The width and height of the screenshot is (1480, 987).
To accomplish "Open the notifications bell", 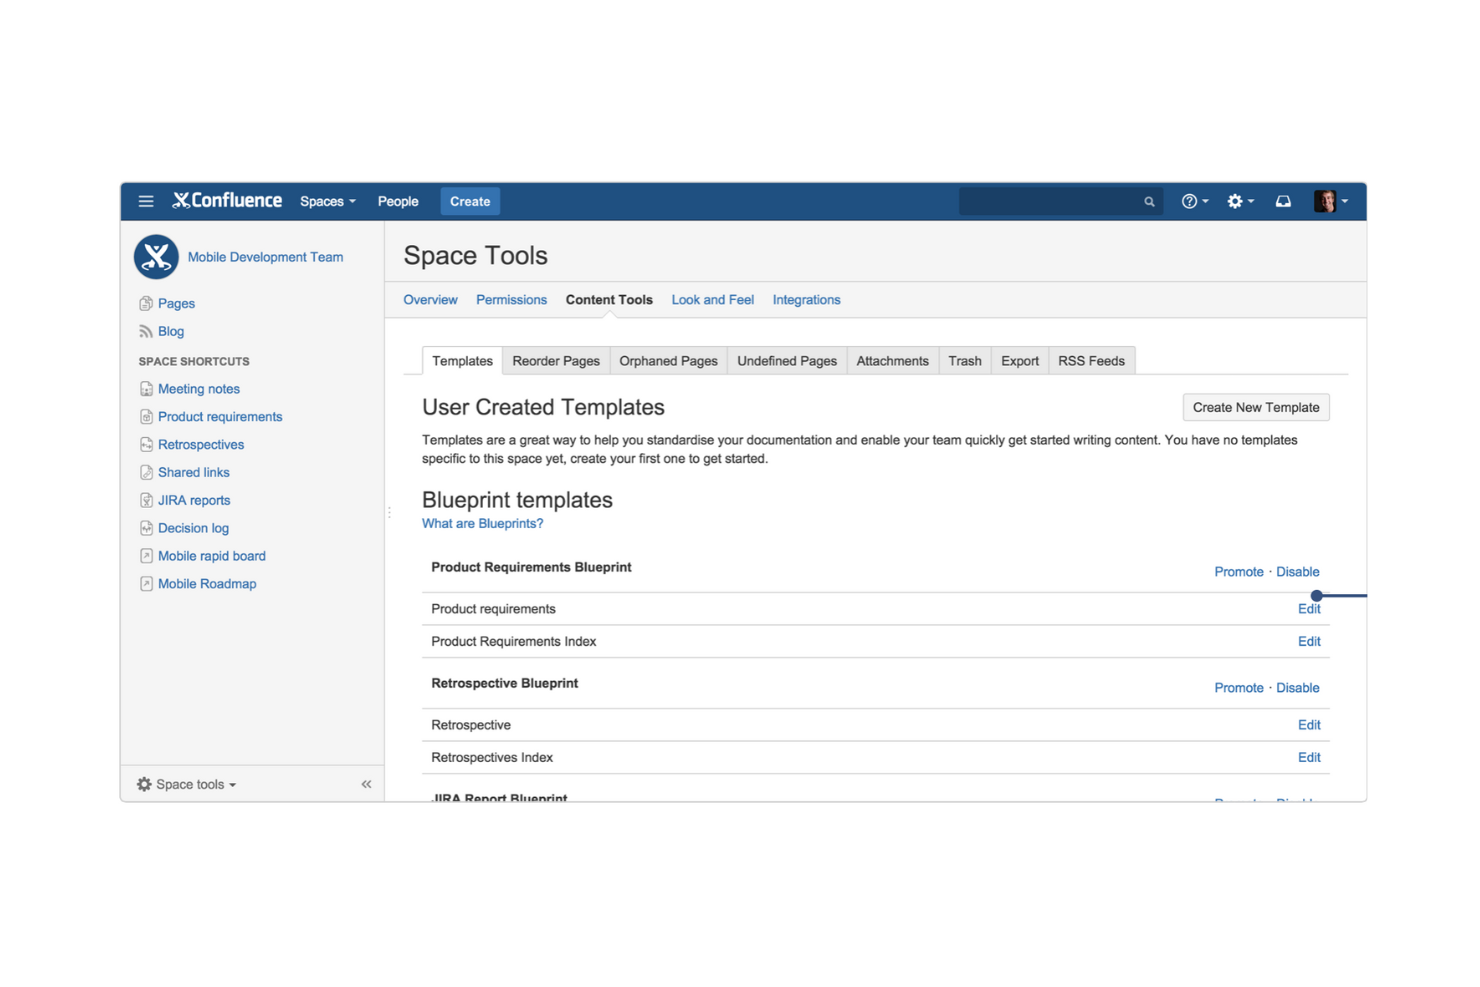I will pyautogui.click(x=1283, y=201).
